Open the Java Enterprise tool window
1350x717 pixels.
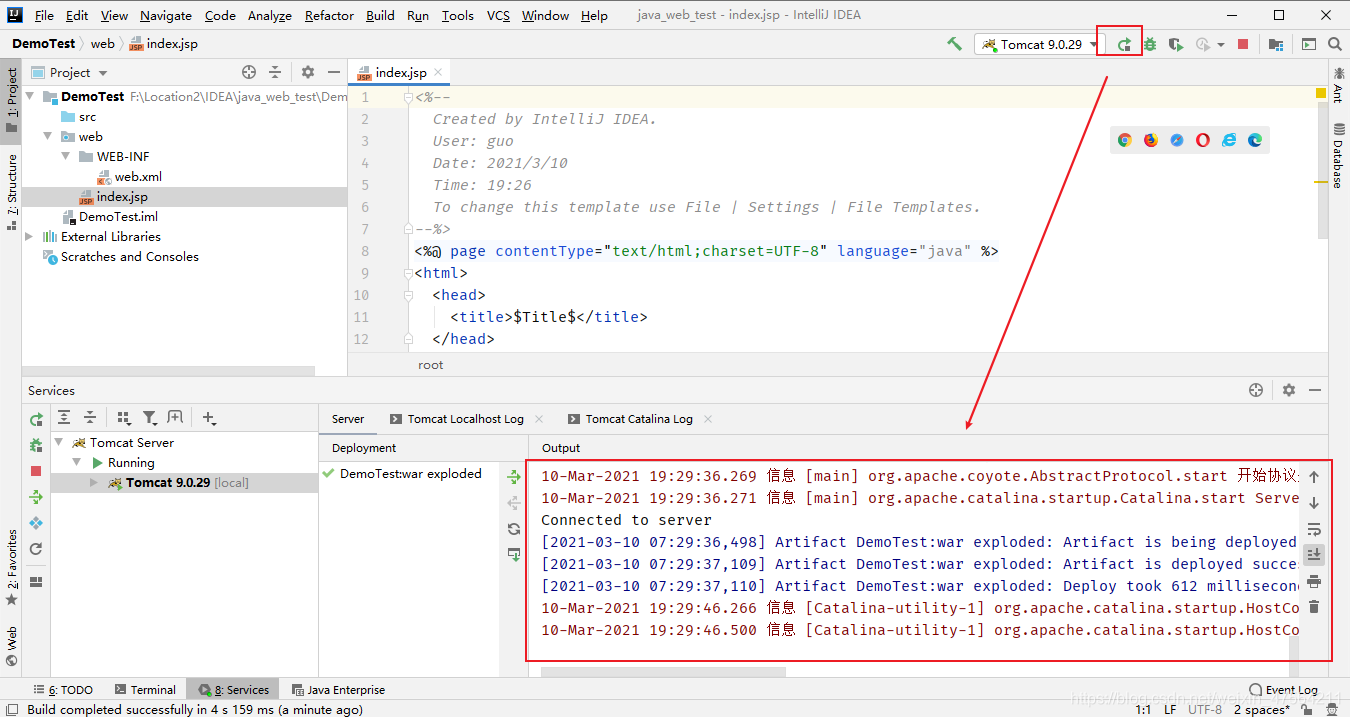tap(338, 690)
